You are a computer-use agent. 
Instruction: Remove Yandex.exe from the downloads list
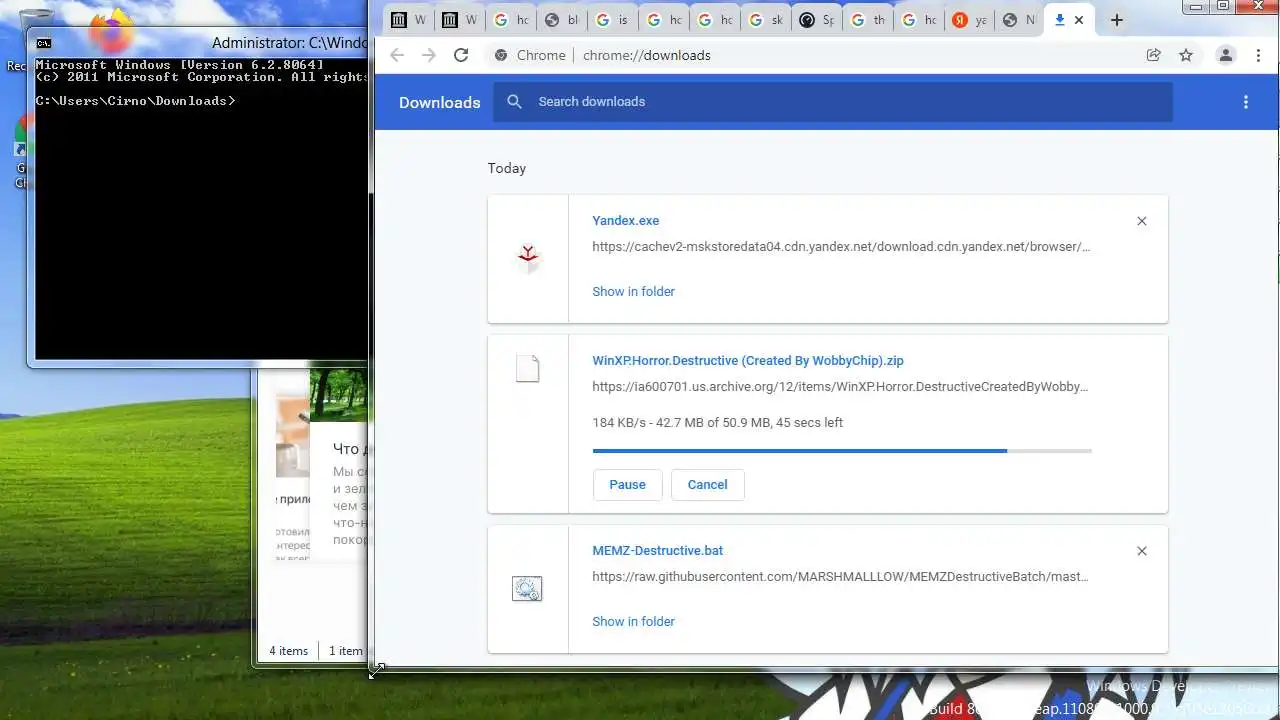[x=1142, y=221]
